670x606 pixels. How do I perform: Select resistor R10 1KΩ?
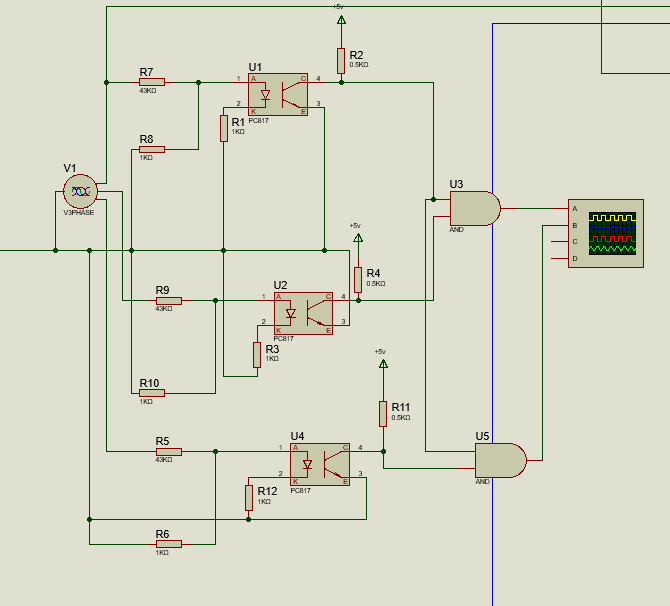(152, 393)
